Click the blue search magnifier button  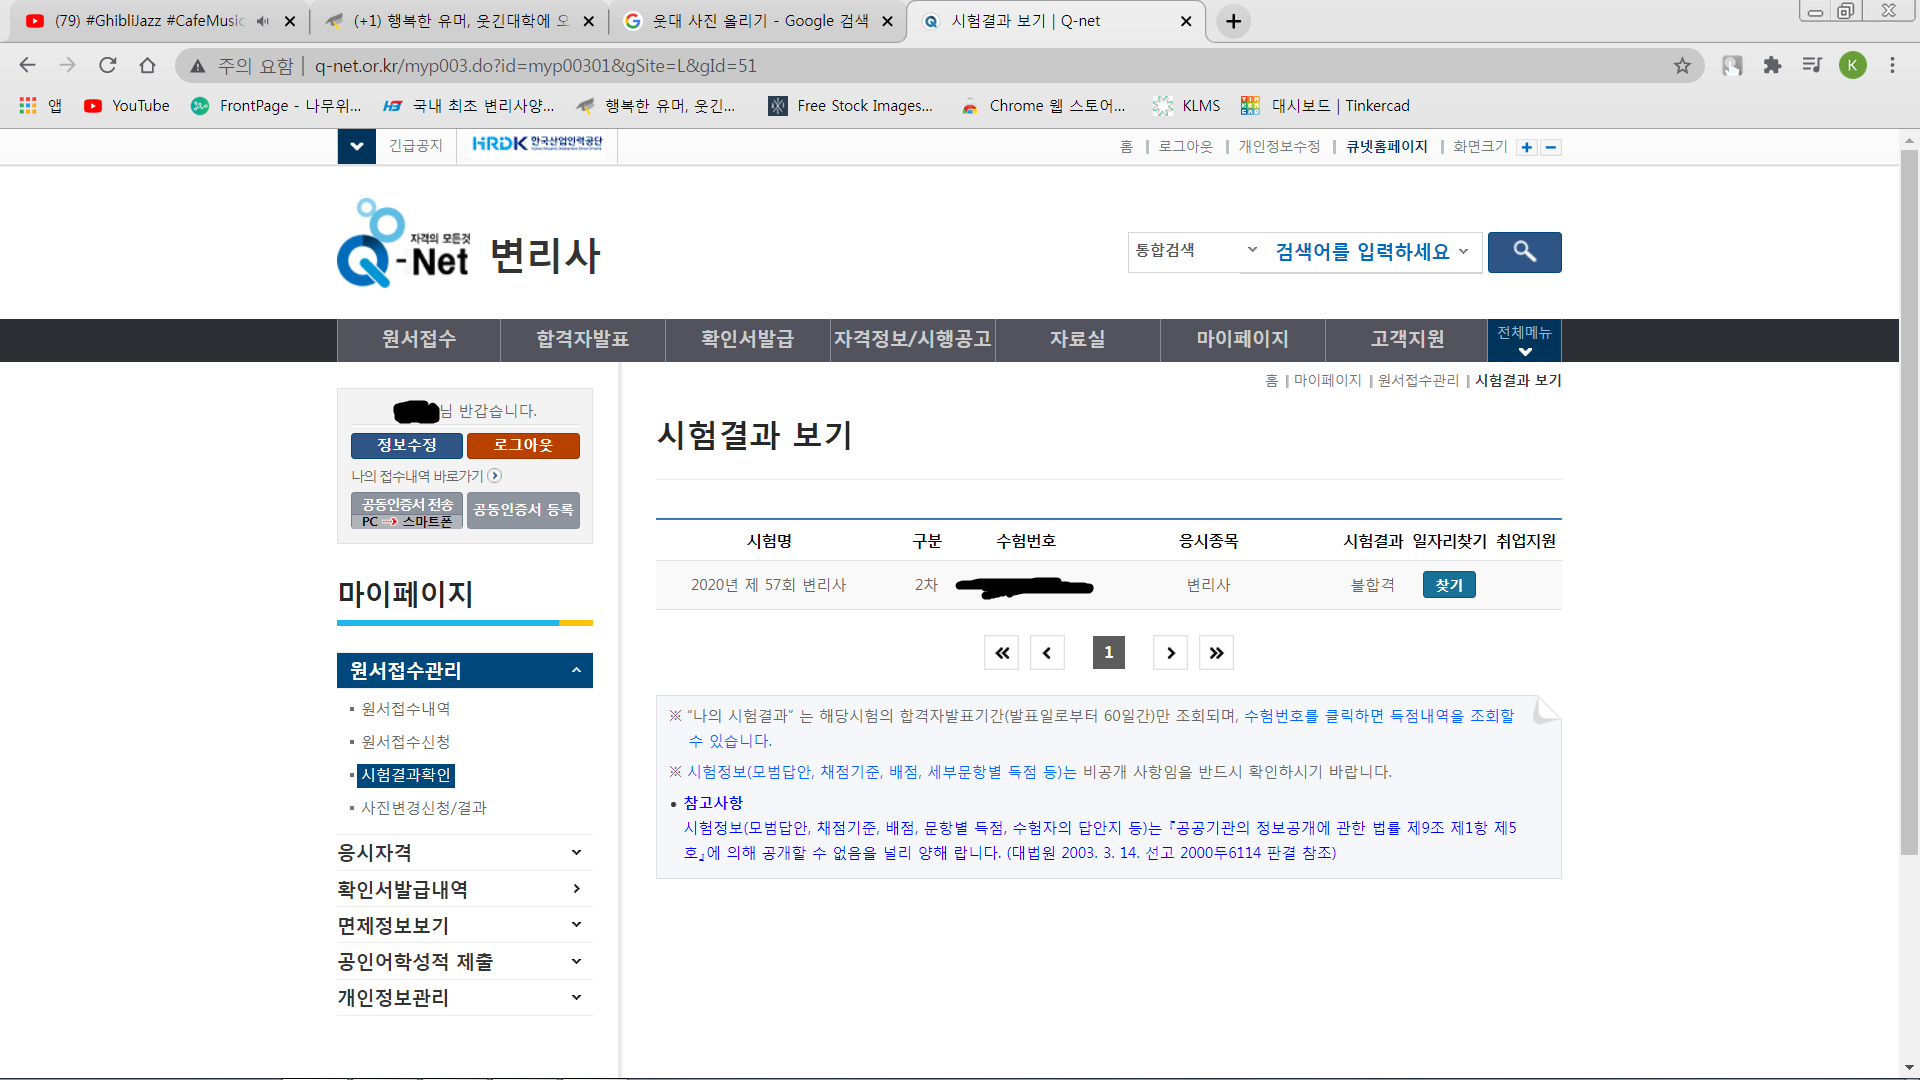1524,252
